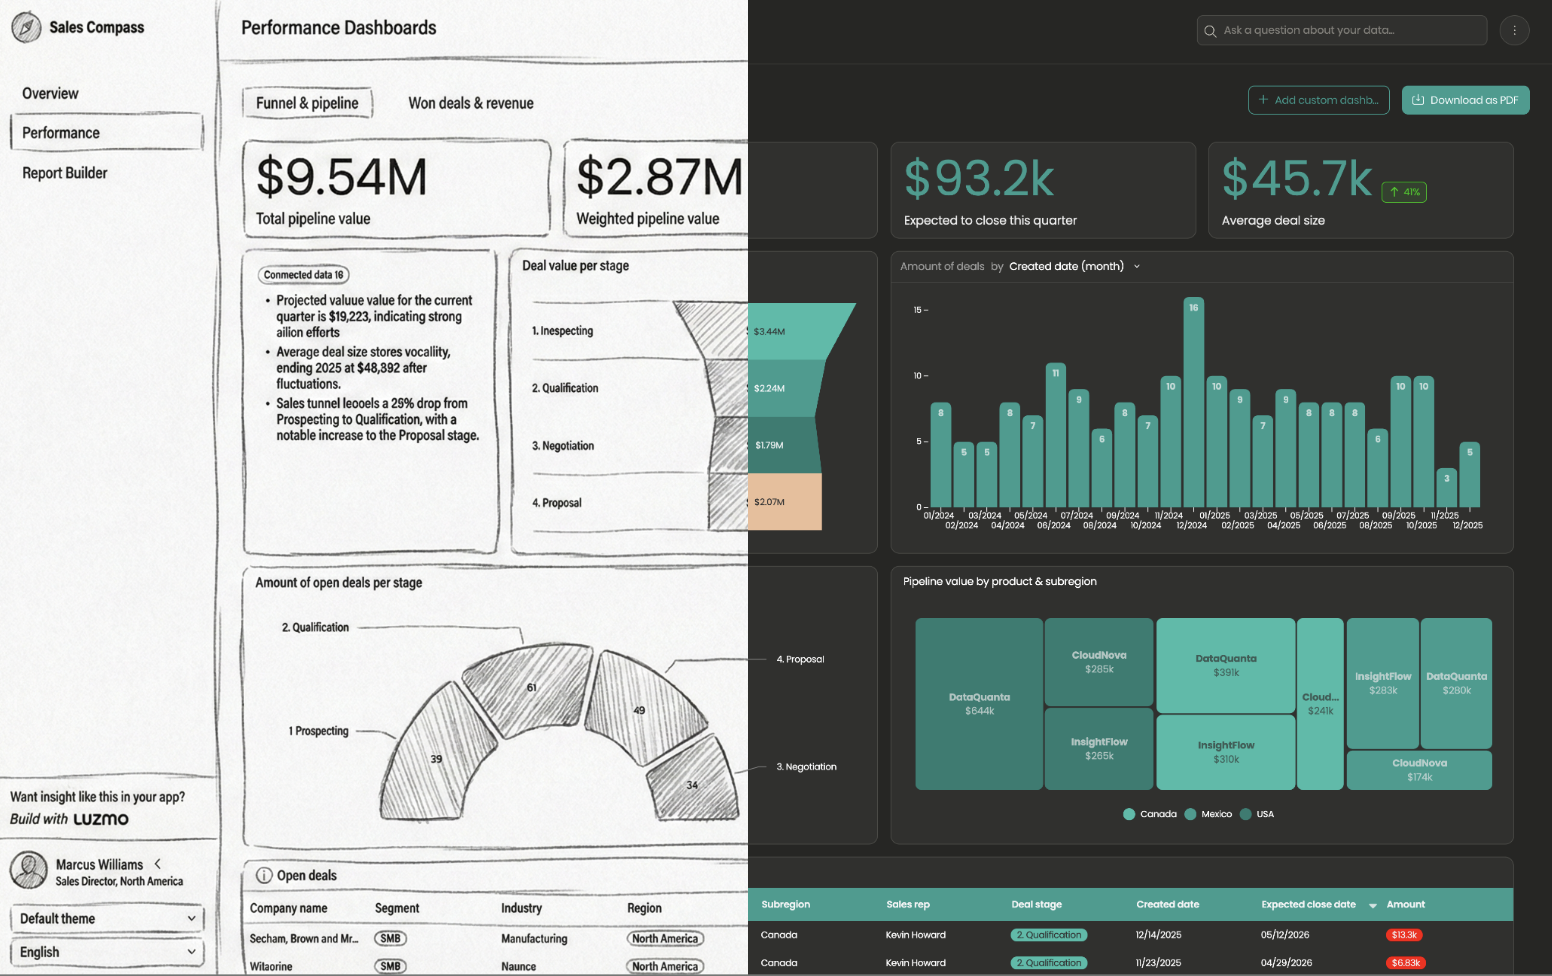1552x976 pixels.
Task: Click Amount column header
Action: click(x=1405, y=905)
